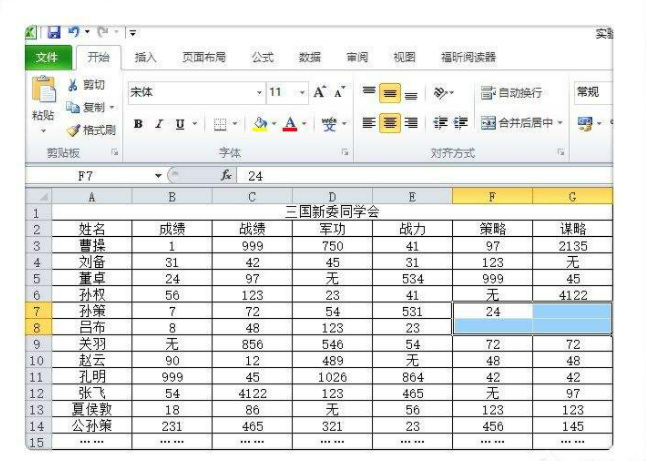Toggle Bold formatting

(139, 124)
